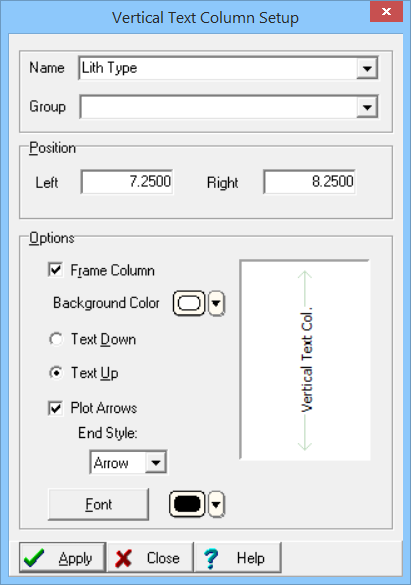Screen dimensions: 411x585
Task: Click the black font color swatch
Action: coord(187,504)
